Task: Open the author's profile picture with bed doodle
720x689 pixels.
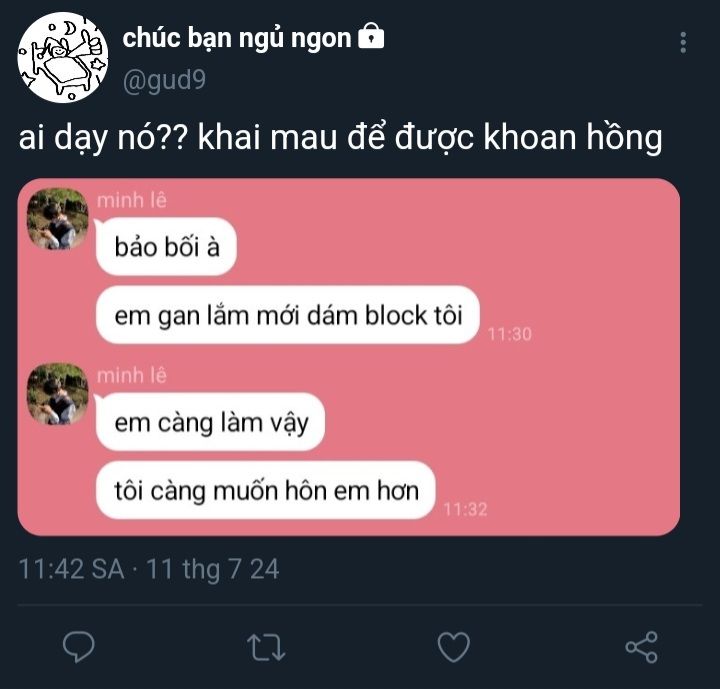Action: [63, 57]
